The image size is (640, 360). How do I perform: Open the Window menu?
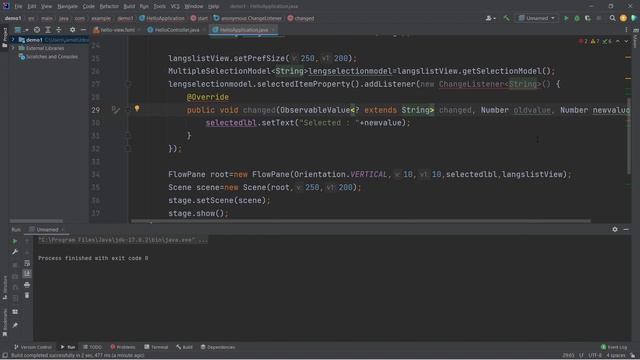[x=193, y=7]
